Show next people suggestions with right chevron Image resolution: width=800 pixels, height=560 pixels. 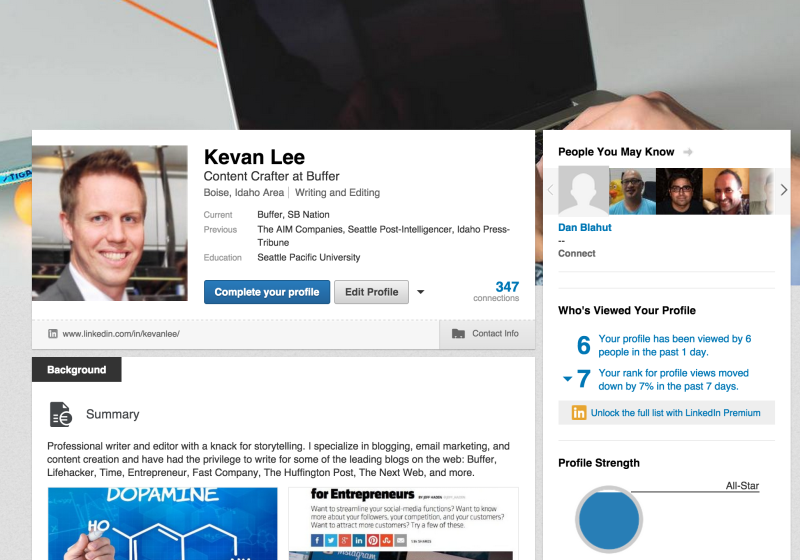click(784, 190)
